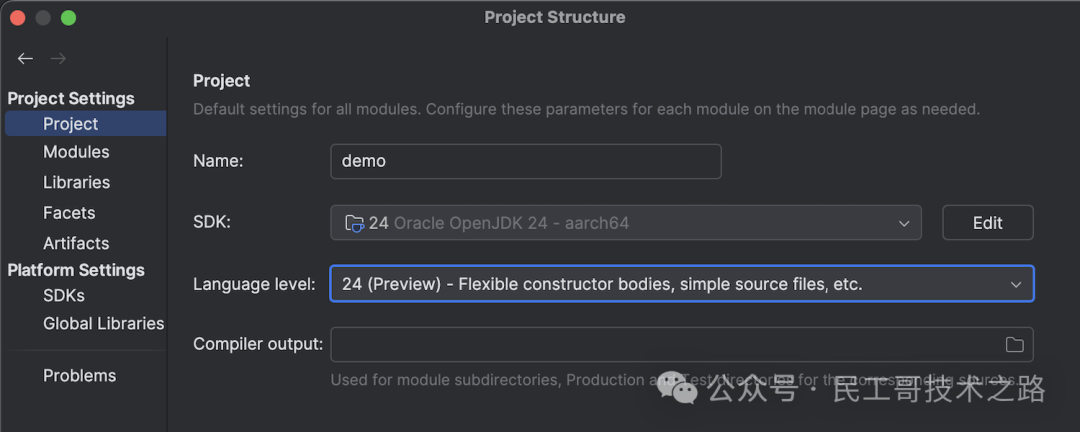Open the Language level dropdown arrow
The width and height of the screenshot is (1080, 432).
pos(1015,285)
